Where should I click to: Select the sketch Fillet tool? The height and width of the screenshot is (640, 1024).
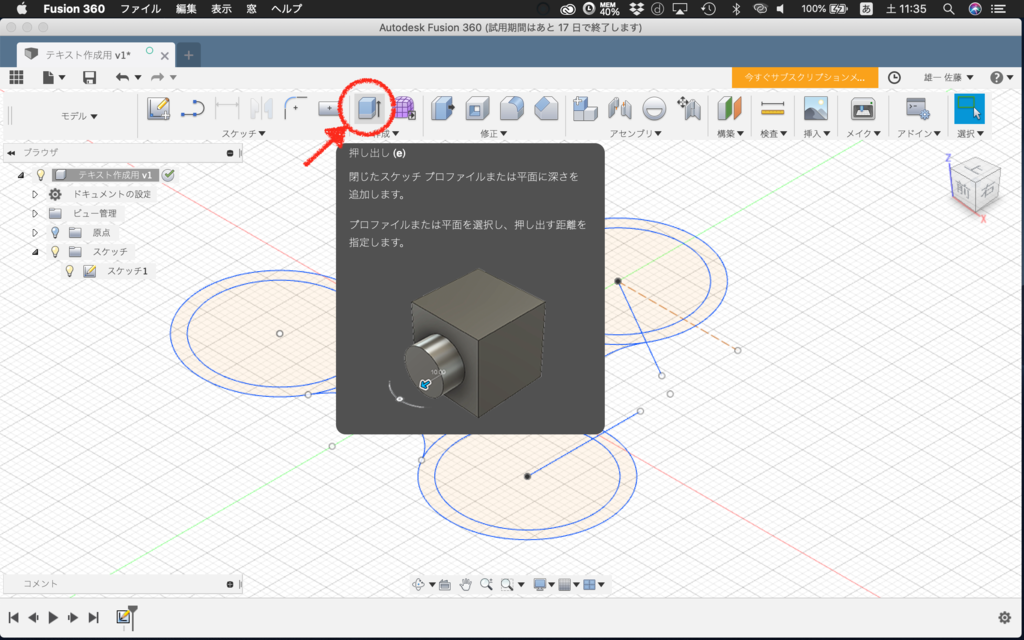pyautogui.click(x=295, y=108)
